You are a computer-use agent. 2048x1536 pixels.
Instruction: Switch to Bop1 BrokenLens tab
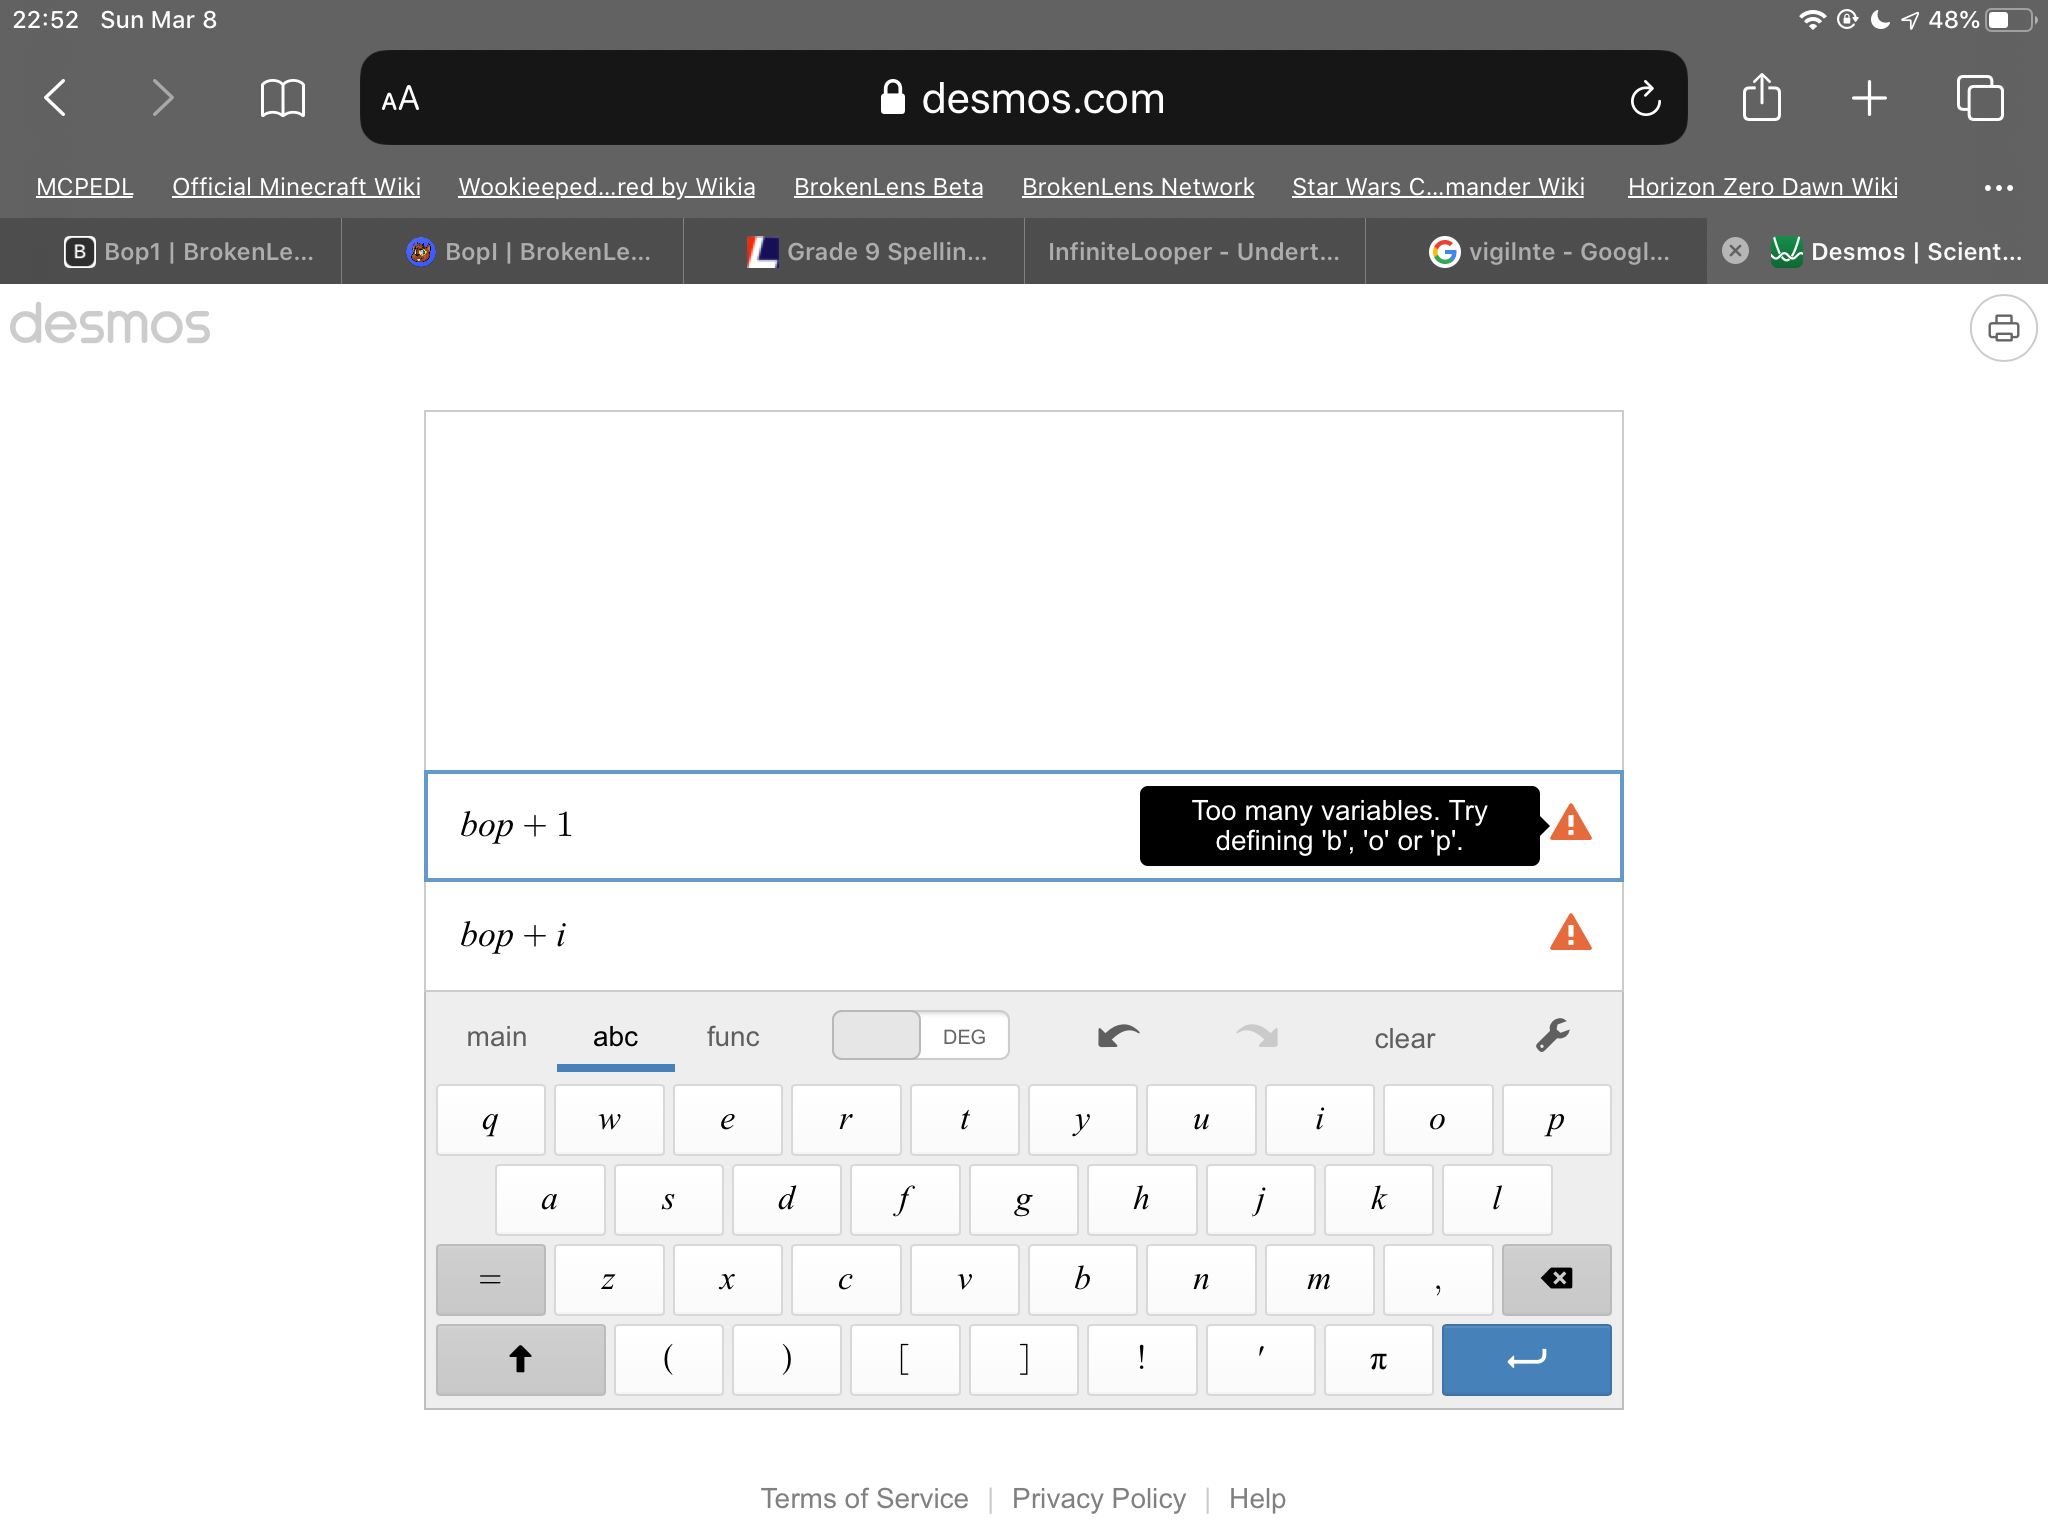(x=171, y=251)
